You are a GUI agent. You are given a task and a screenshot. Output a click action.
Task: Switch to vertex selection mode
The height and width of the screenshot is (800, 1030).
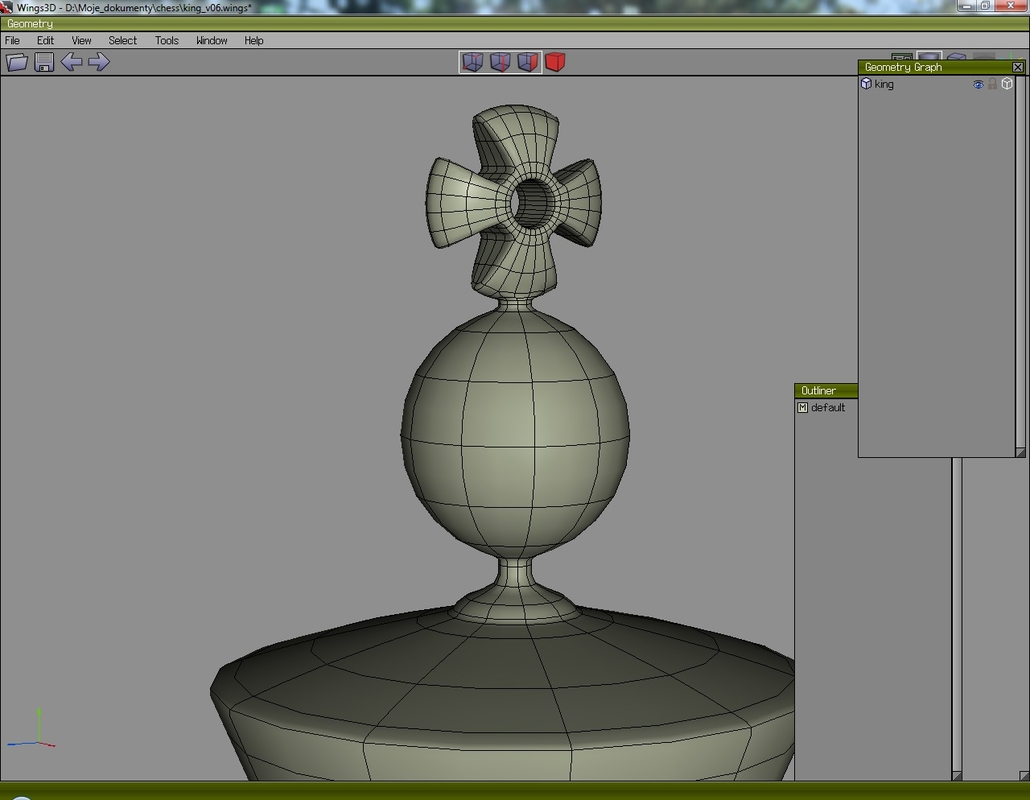[x=473, y=63]
